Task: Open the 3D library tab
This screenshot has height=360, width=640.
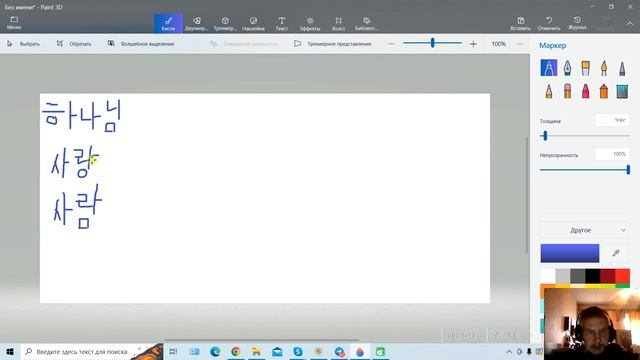Action: [x=366, y=24]
